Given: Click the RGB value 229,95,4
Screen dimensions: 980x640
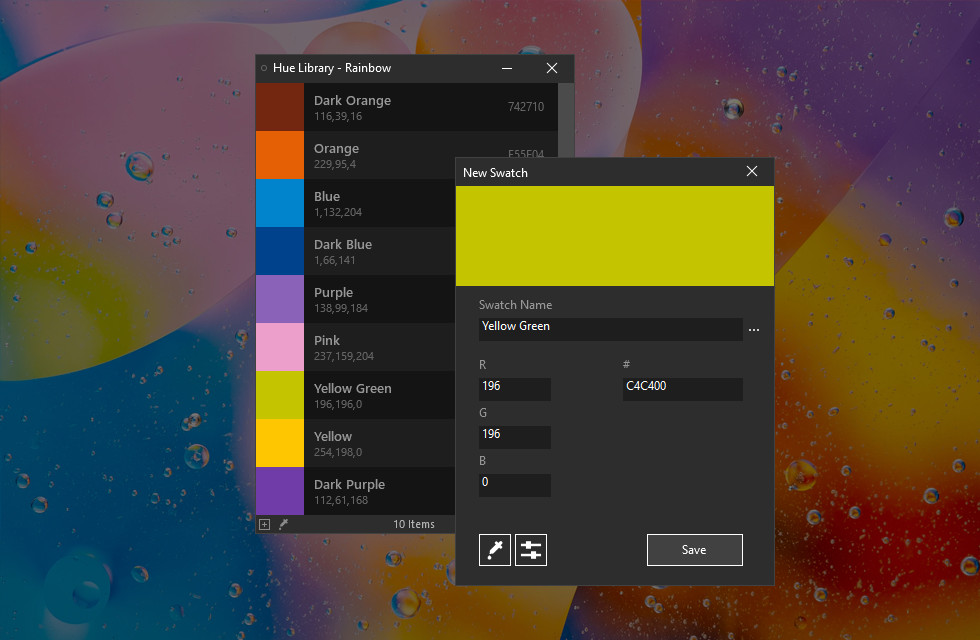Looking at the screenshot, I should pyautogui.click(x=335, y=164).
